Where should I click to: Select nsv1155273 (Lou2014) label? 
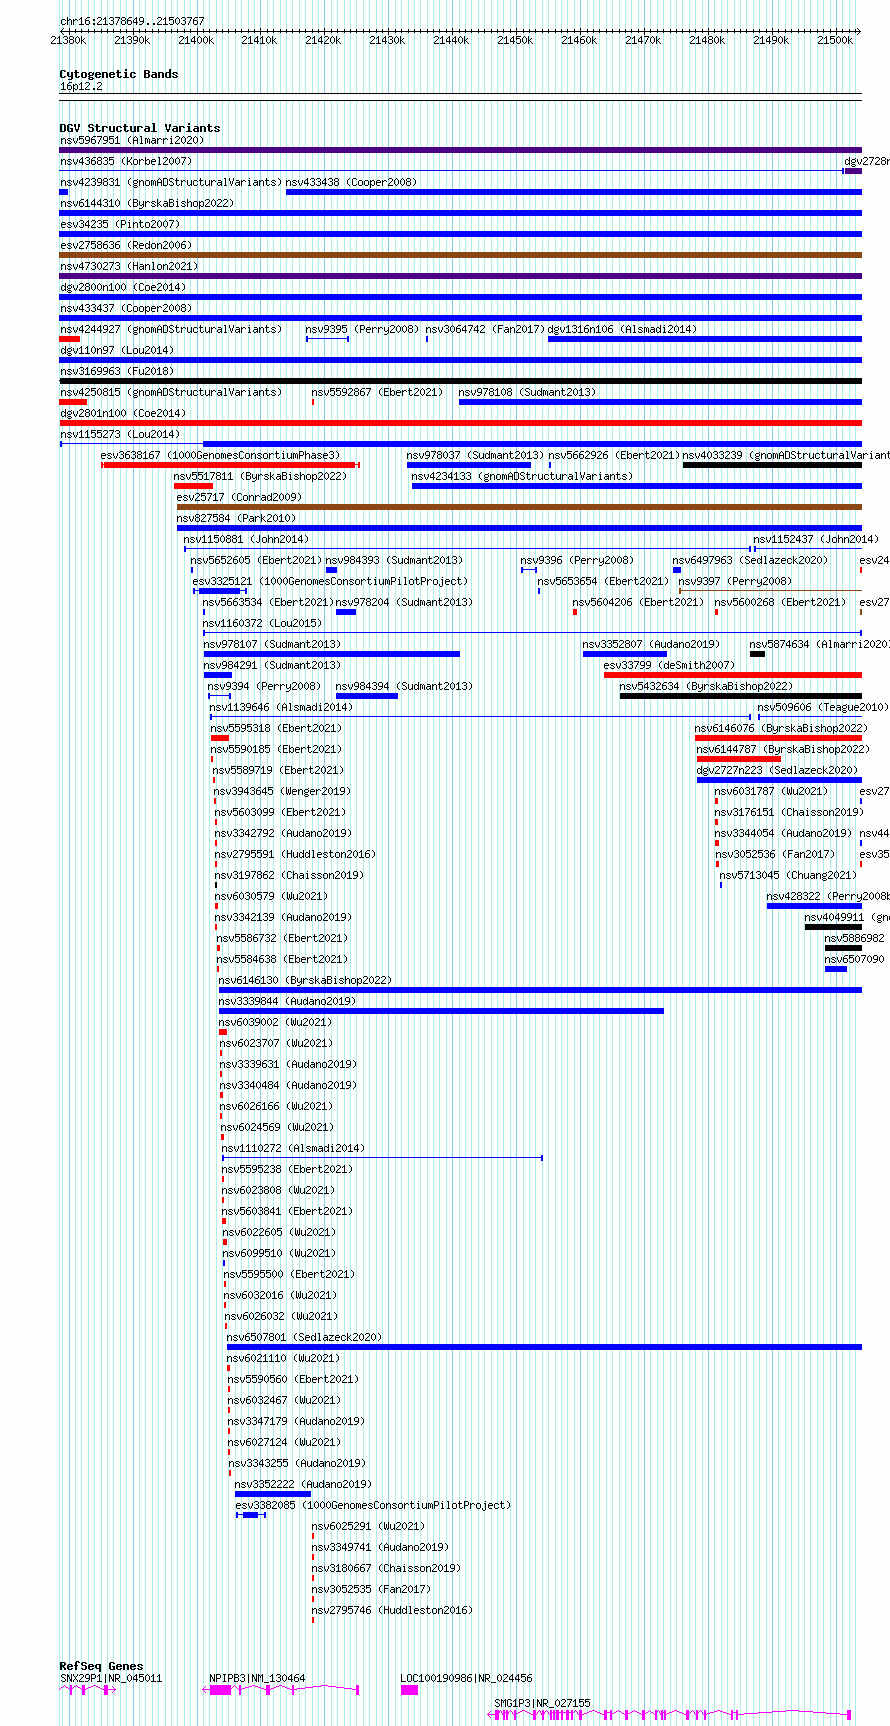pos(119,434)
